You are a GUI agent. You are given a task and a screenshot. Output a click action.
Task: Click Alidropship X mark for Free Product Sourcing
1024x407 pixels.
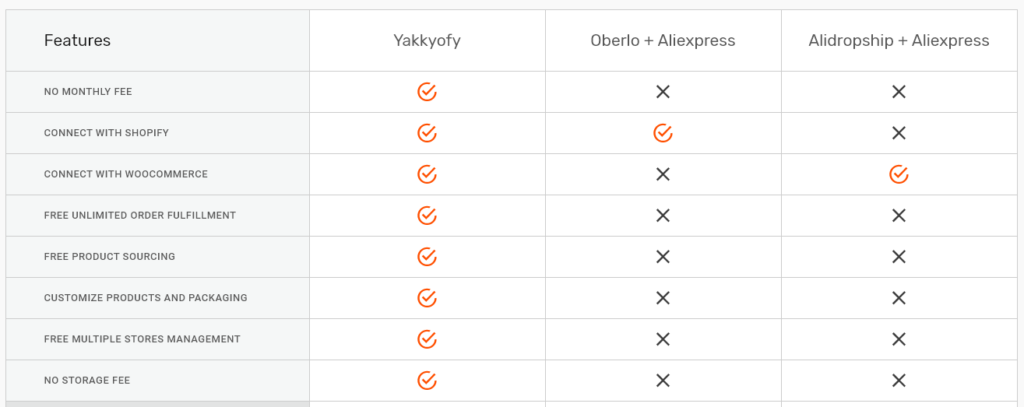(899, 257)
